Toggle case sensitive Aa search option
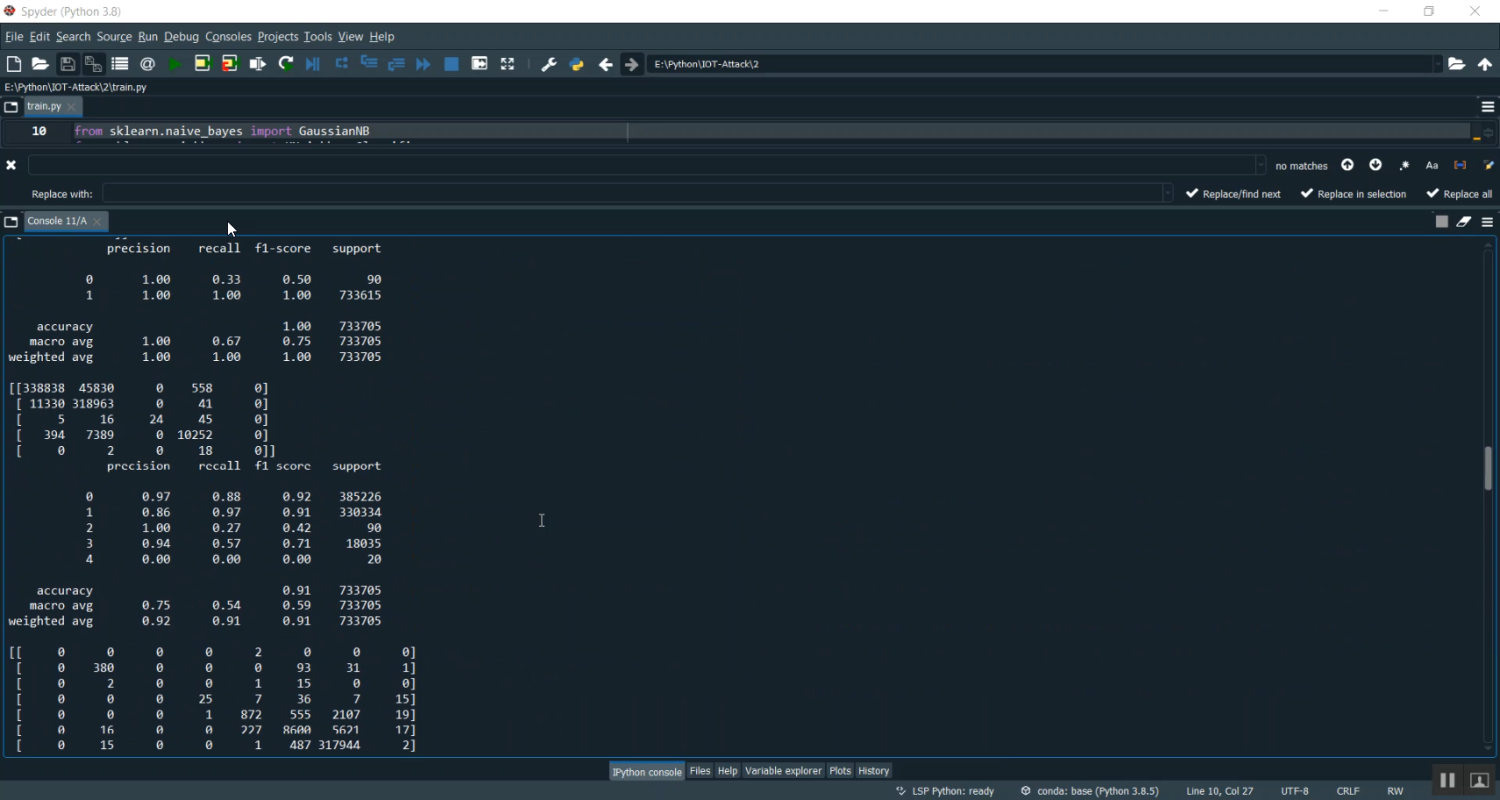The height and width of the screenshot is (800, 1500). coord(1432,166)
